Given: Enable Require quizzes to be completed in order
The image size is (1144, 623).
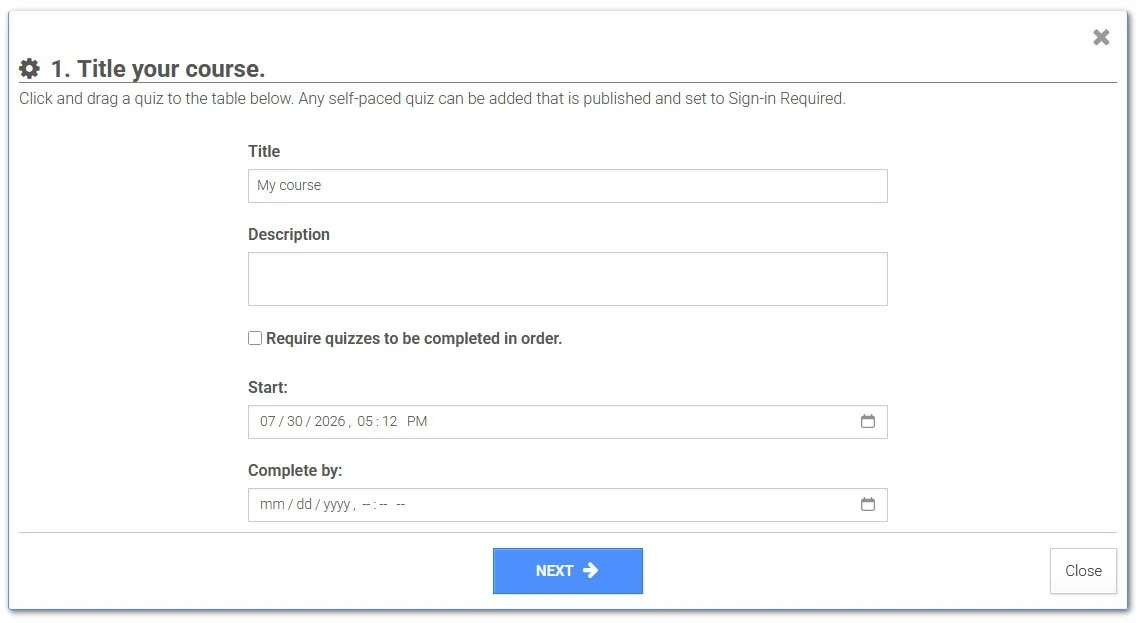Looking at the screenshot, I should pos(255,338).
